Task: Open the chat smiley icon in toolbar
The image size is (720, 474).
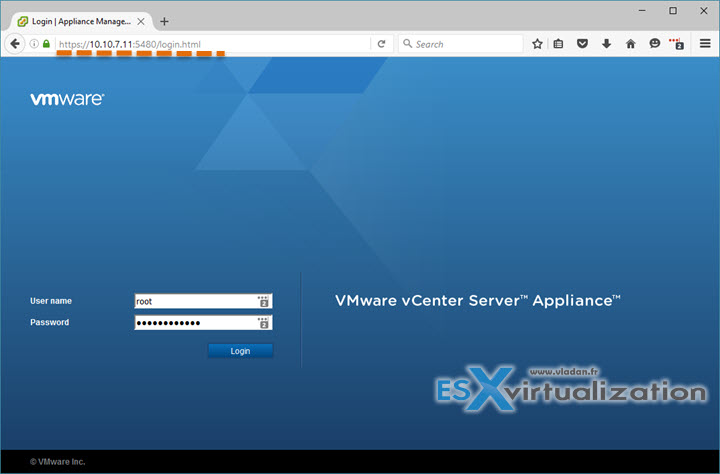Action: 654,44
